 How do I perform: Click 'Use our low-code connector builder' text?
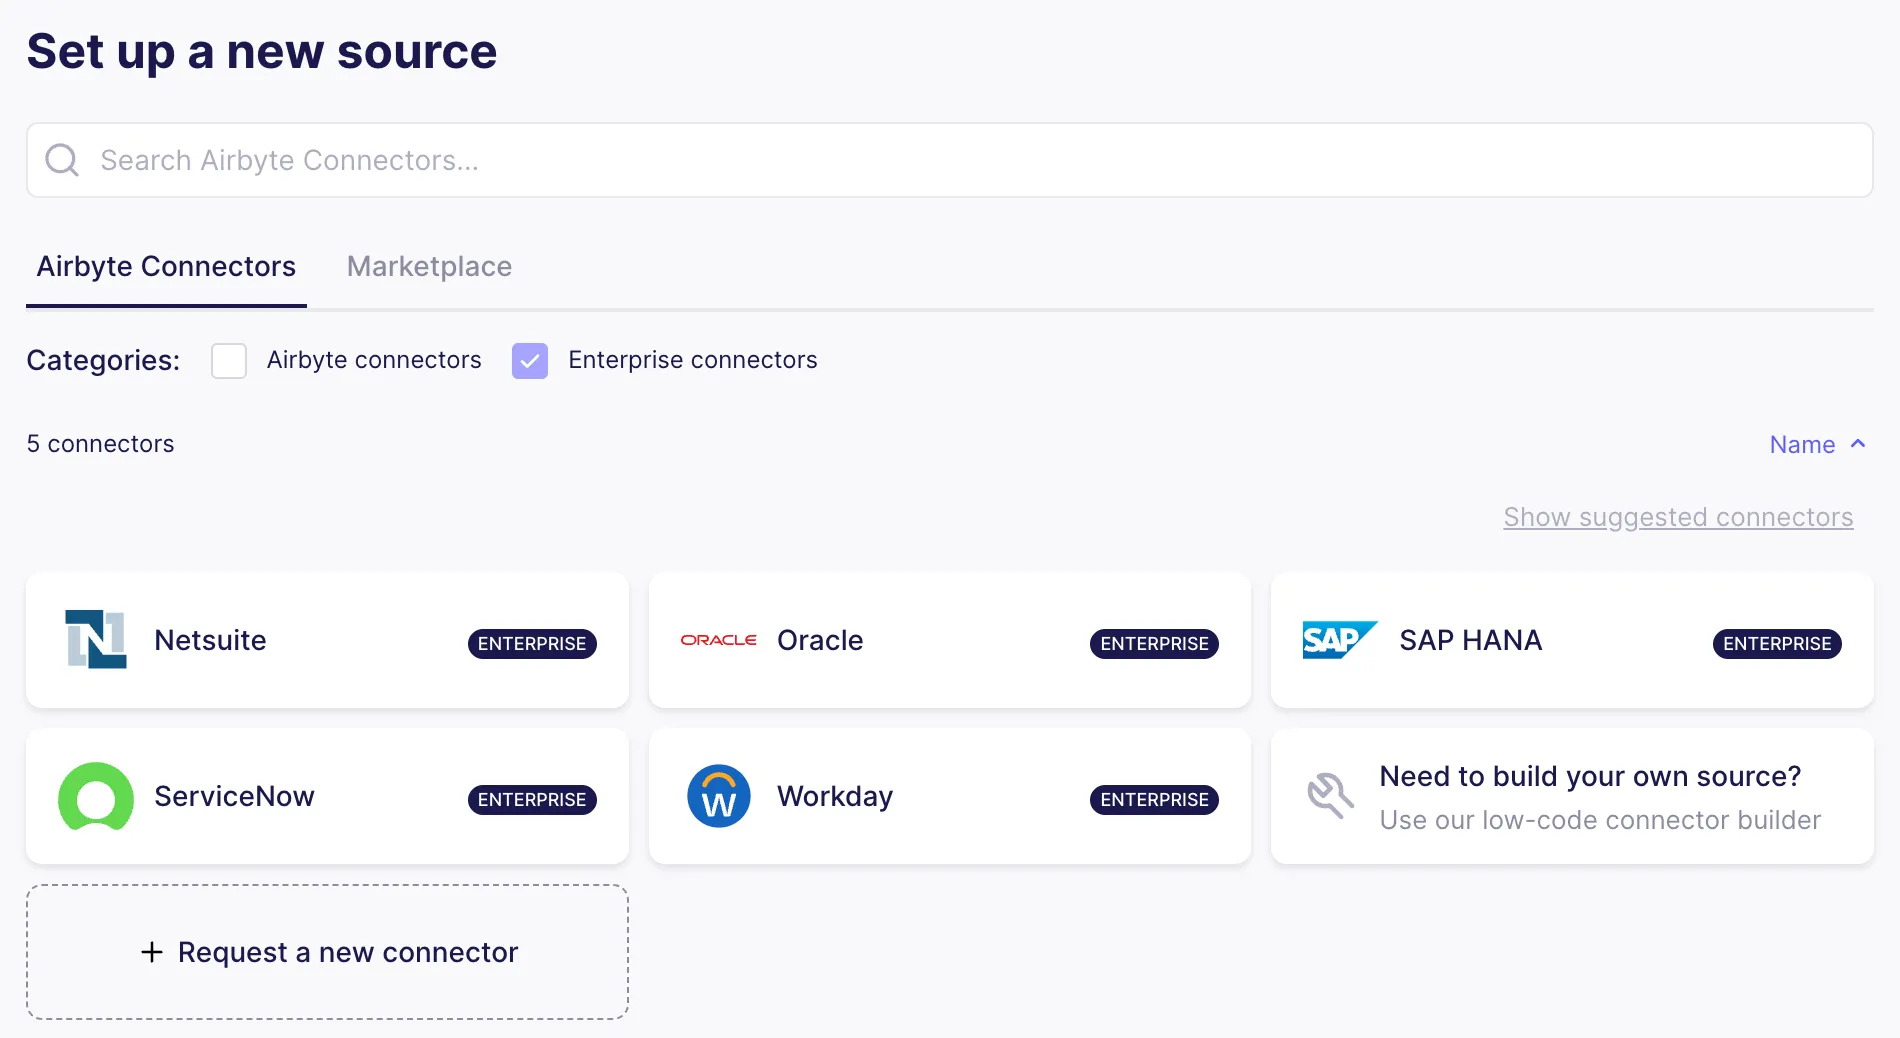point(1600,820)
